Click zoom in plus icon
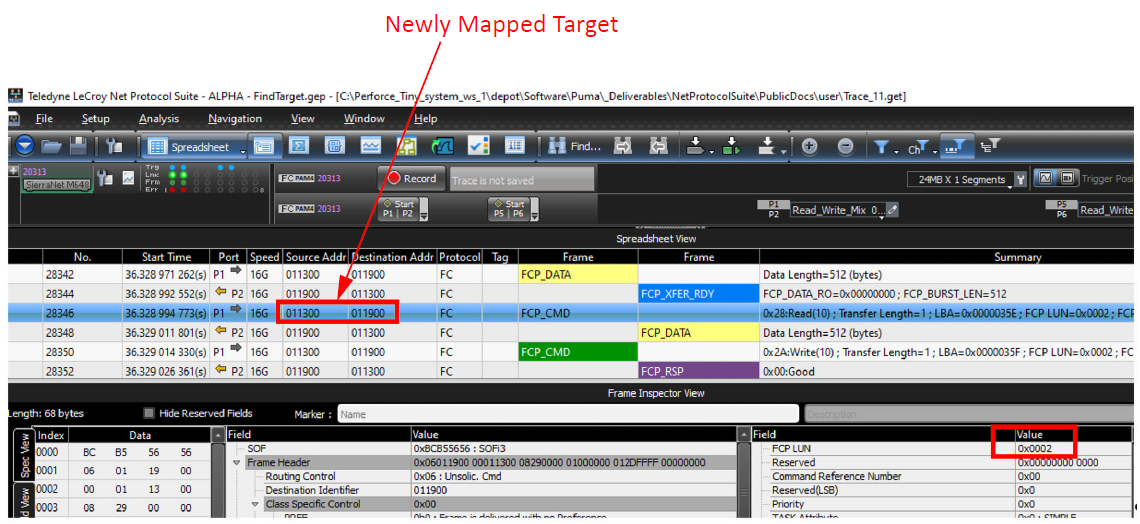Viewport: 1140px width, 524px height. tap(808, 146)
